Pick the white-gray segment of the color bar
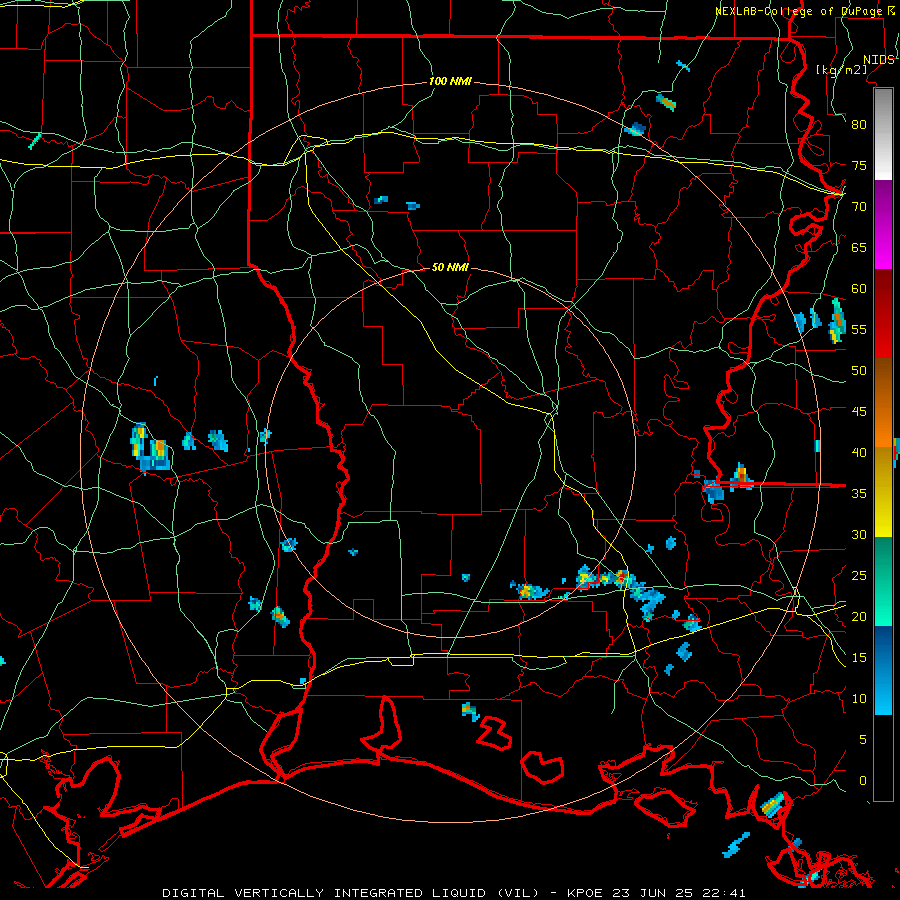The width and height of the screenshot is (900, 900). (x=883, y=135)
